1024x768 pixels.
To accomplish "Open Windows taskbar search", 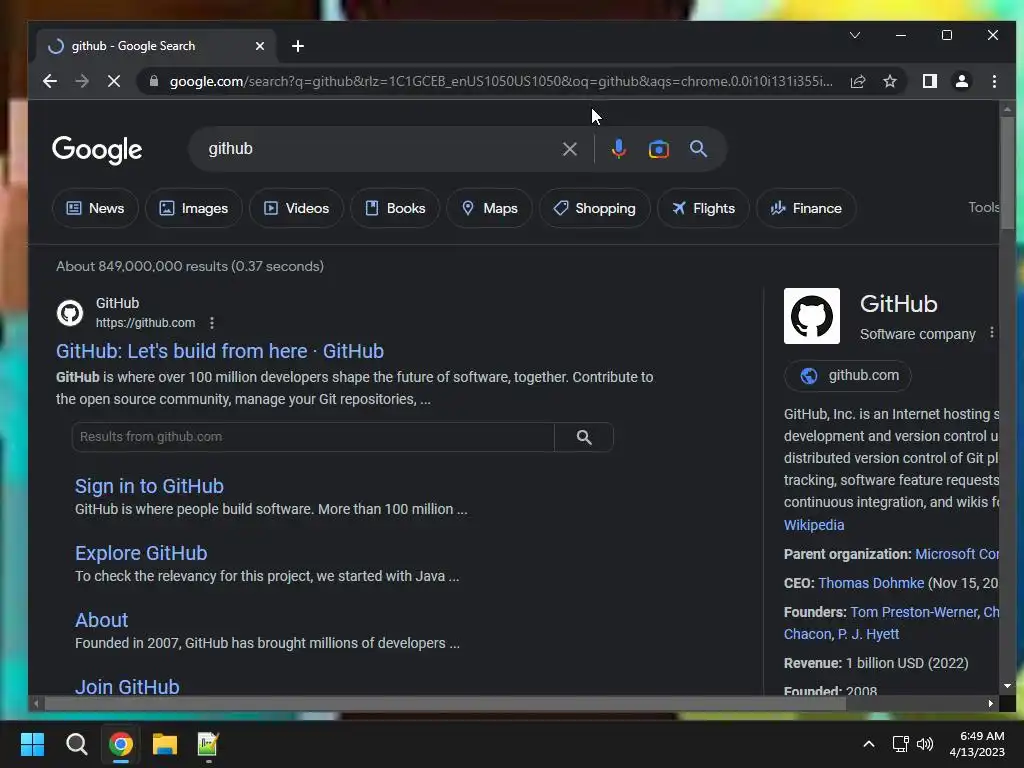I will pos(76,744).
